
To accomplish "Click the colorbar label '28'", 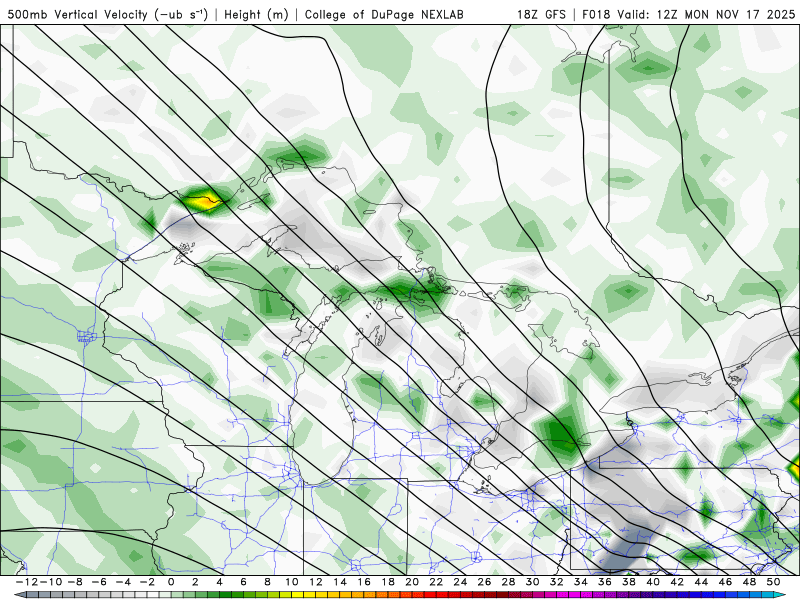I will coord(508,582).
